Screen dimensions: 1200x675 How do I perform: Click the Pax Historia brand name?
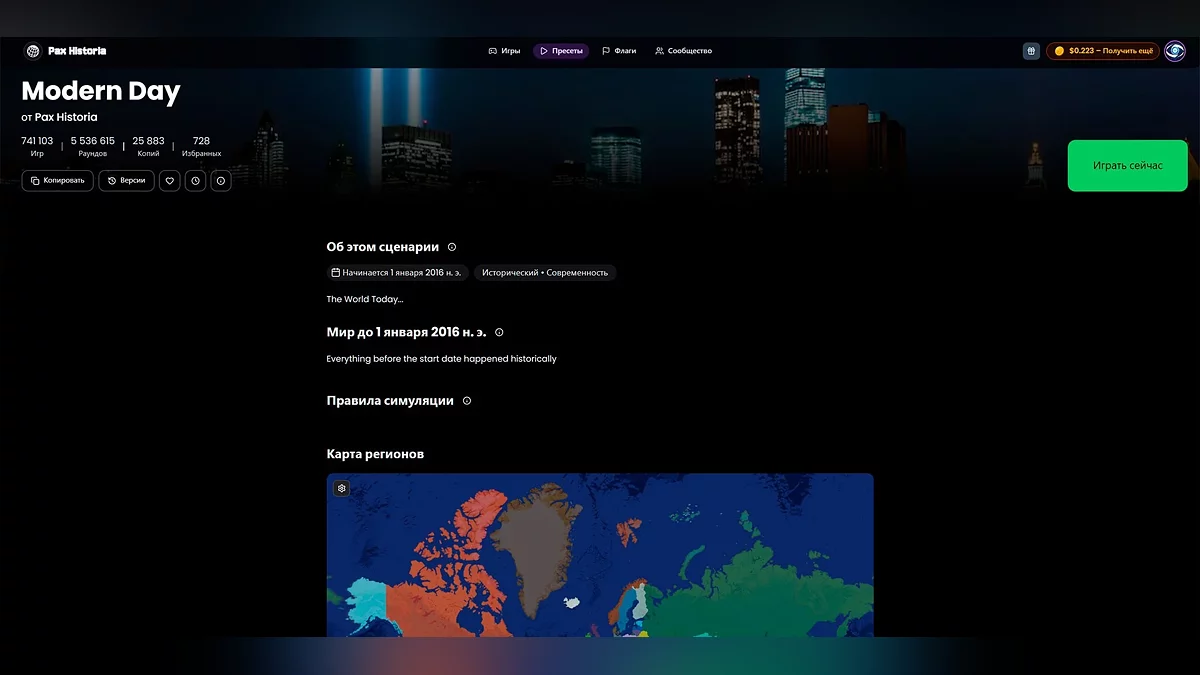77,51
